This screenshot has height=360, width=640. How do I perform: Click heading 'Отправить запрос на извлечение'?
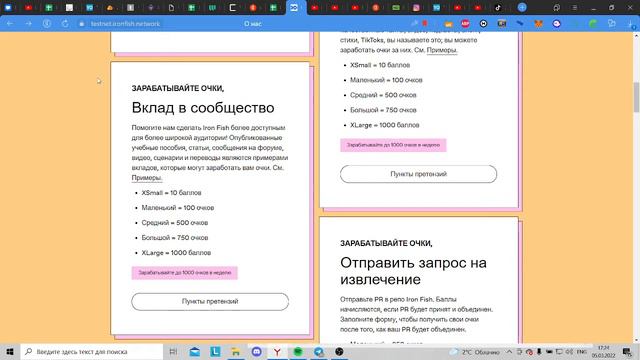point(413,271)
